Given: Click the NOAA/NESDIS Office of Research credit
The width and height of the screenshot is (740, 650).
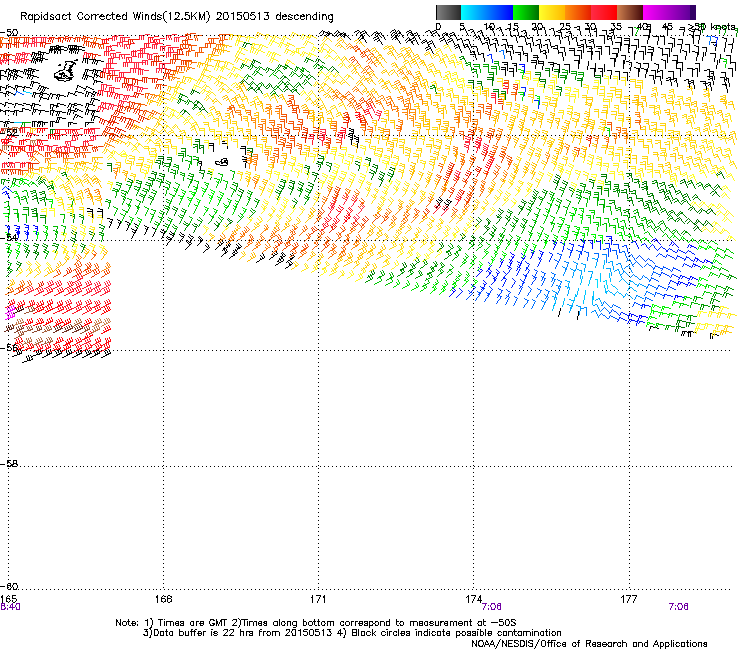Looking at the screenshot, I should tap(589, 644).
